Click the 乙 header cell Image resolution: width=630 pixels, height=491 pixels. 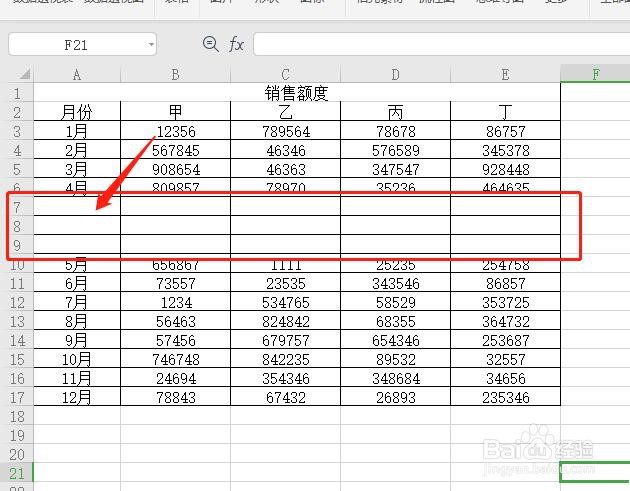pos(285,112)
